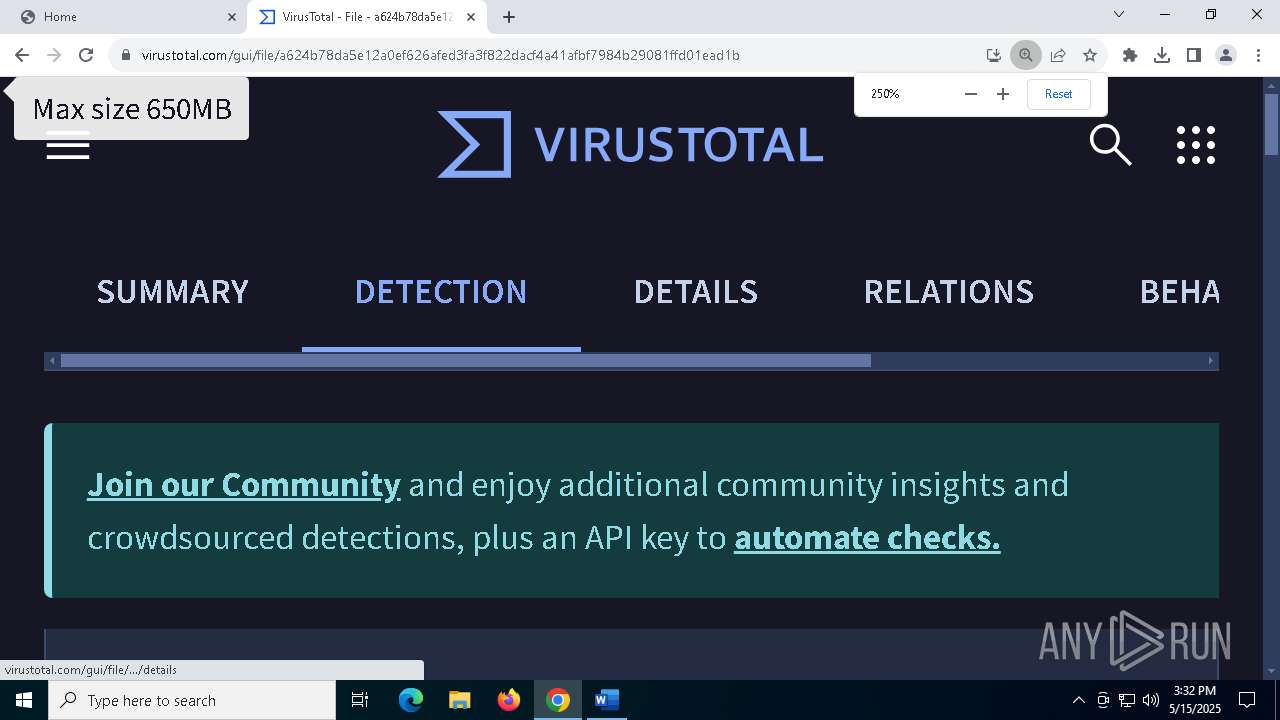Go back with browser back arrow
Viewport: 1280px width, 720px height.
[22, 55]
